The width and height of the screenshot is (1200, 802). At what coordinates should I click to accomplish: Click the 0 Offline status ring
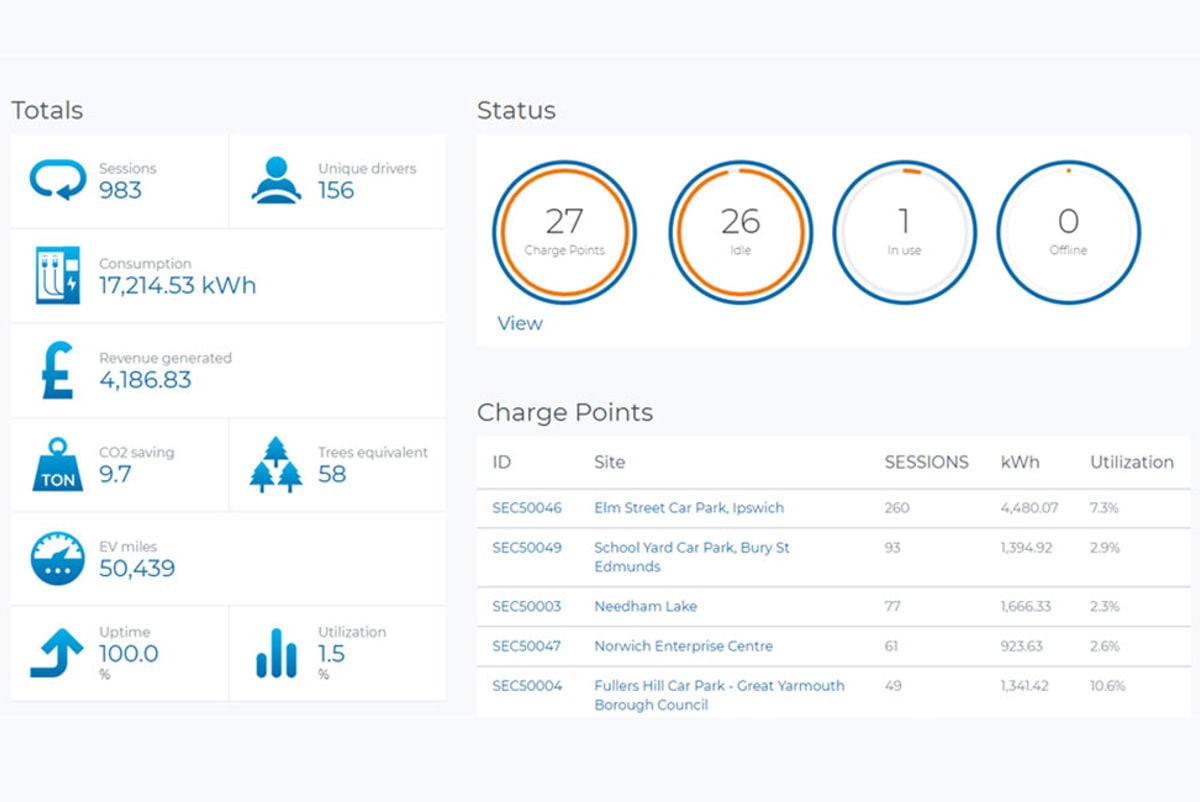(x=1068, y=232)
